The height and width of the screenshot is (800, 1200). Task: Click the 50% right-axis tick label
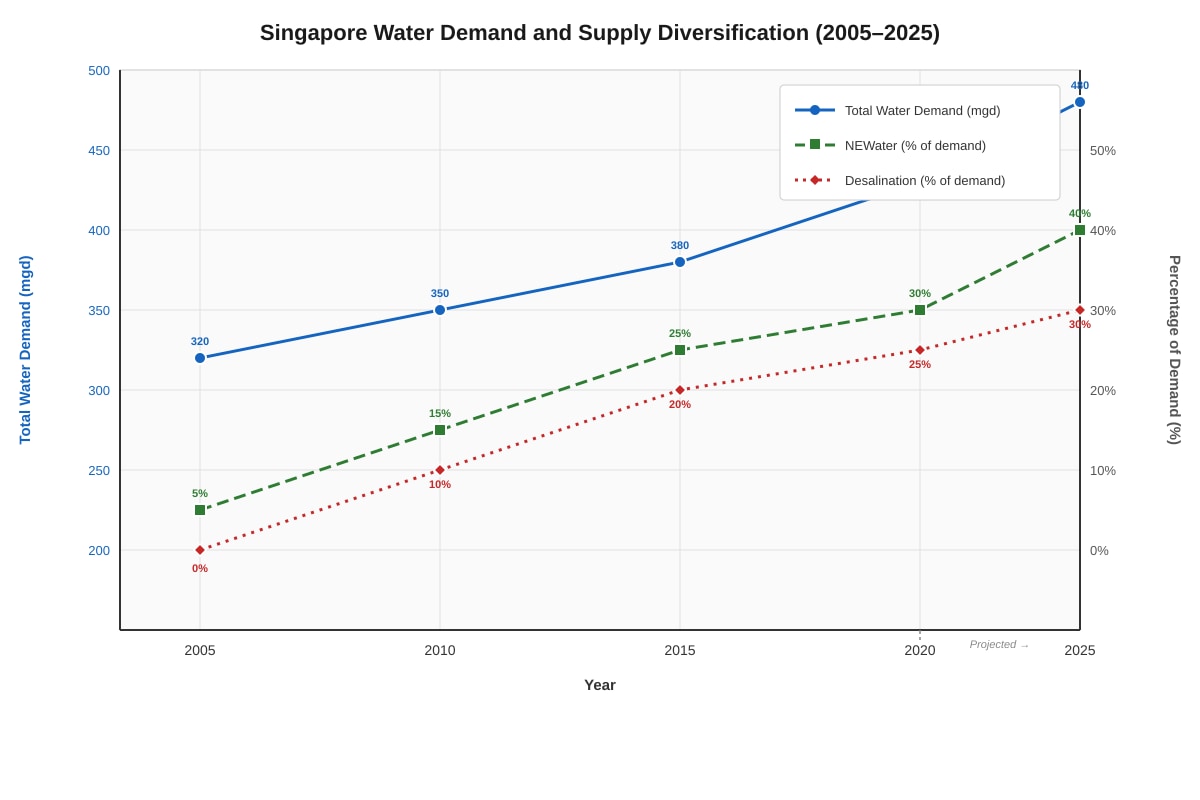[1103, 150]
